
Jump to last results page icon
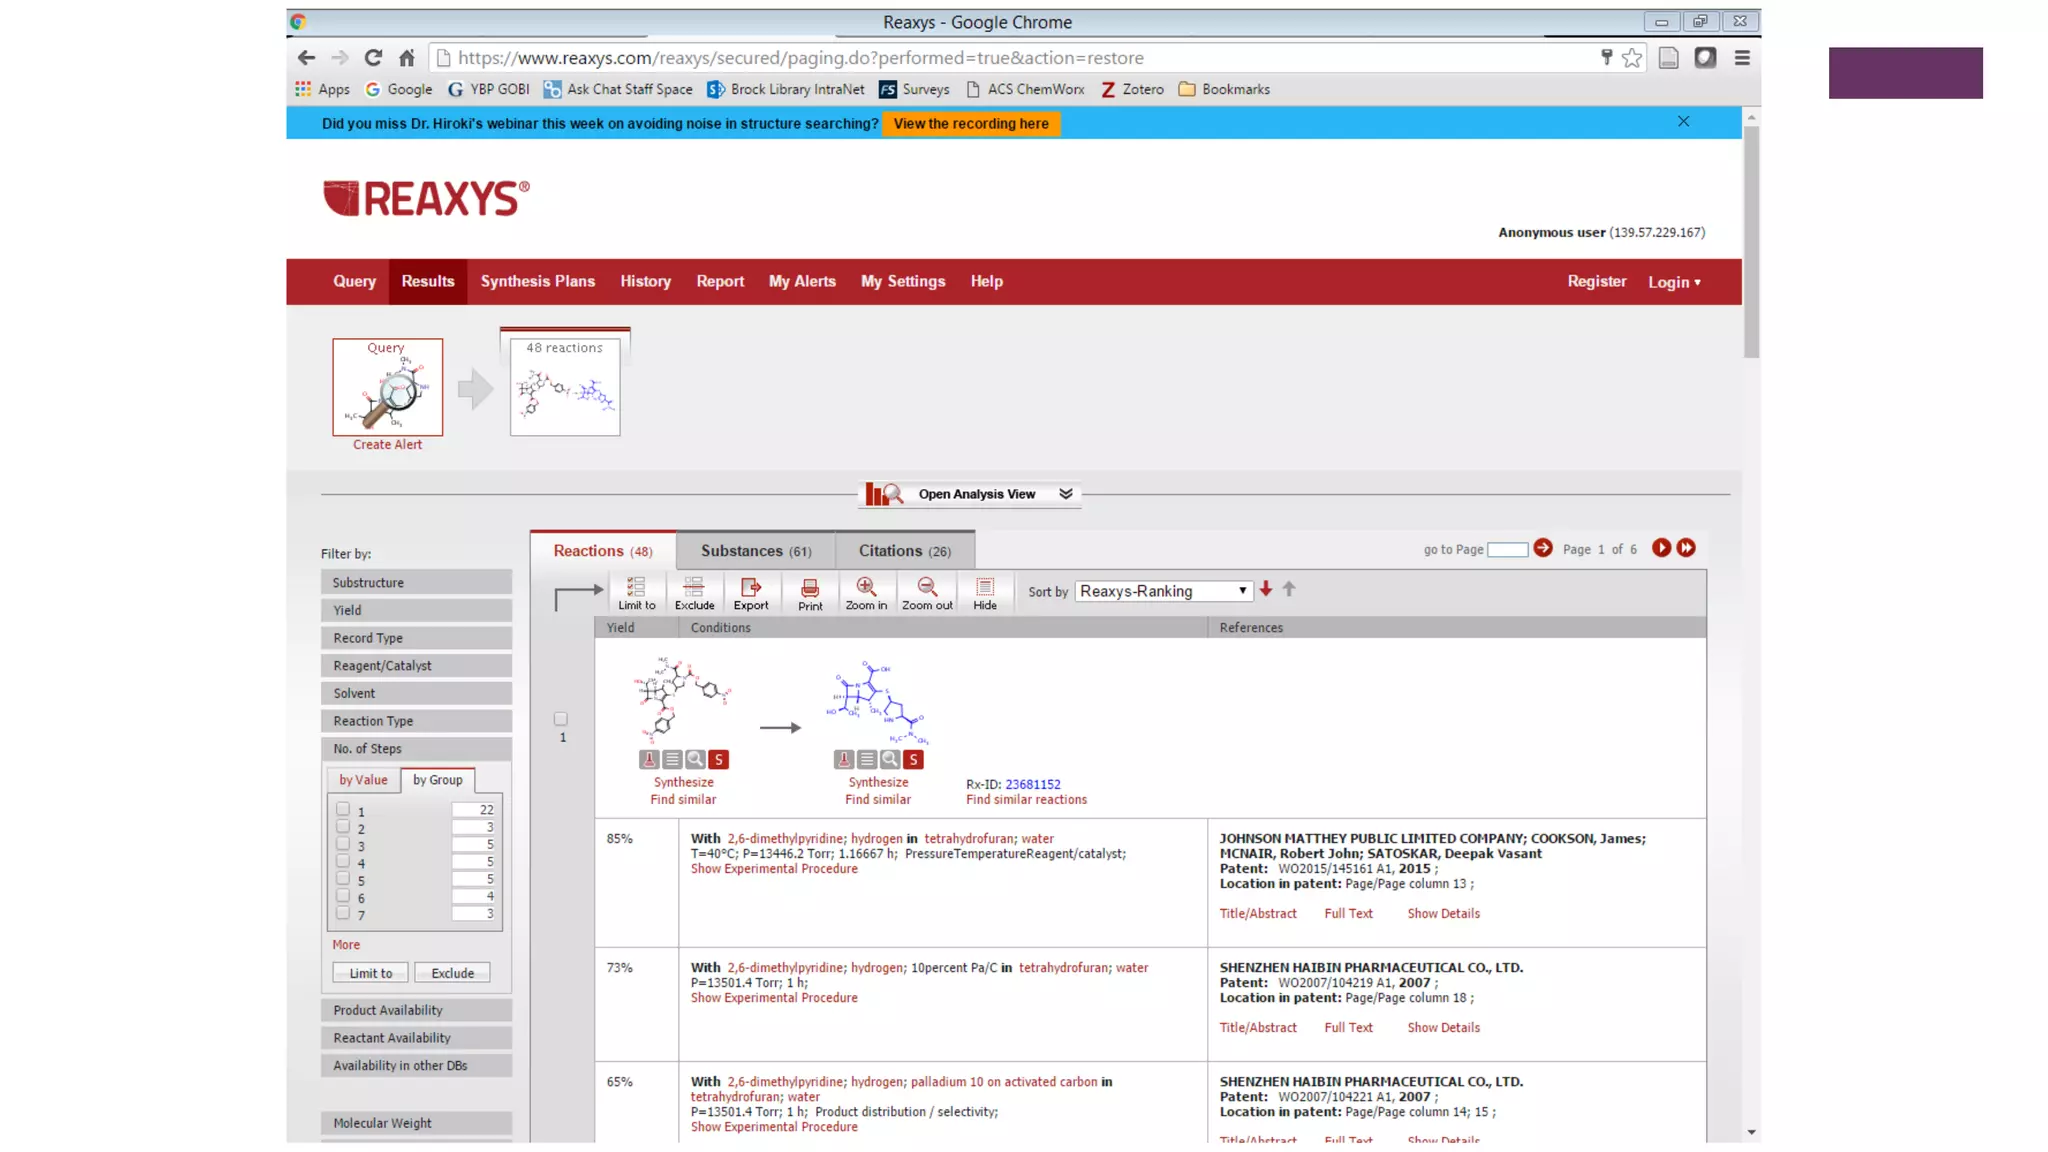(x=1687, y=548)
